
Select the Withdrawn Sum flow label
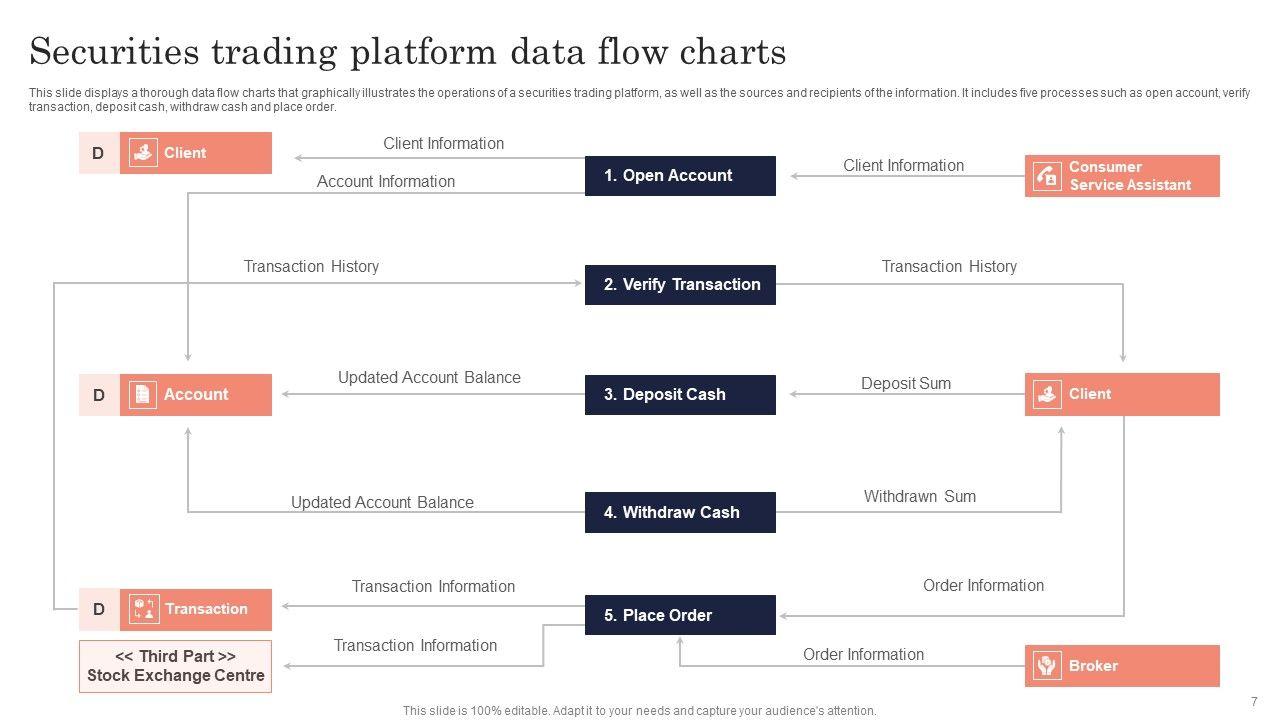[919, 496]
